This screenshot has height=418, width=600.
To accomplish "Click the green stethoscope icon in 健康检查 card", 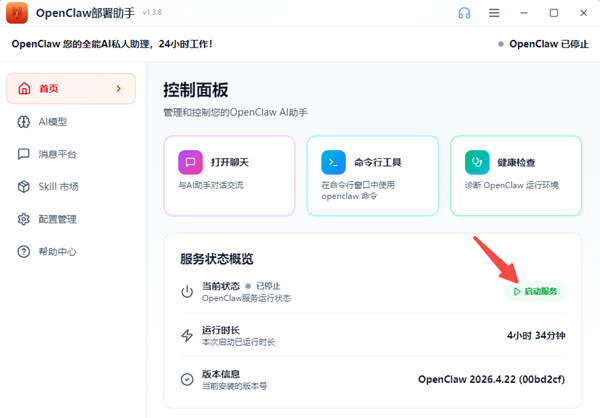I will click(477, 162).
